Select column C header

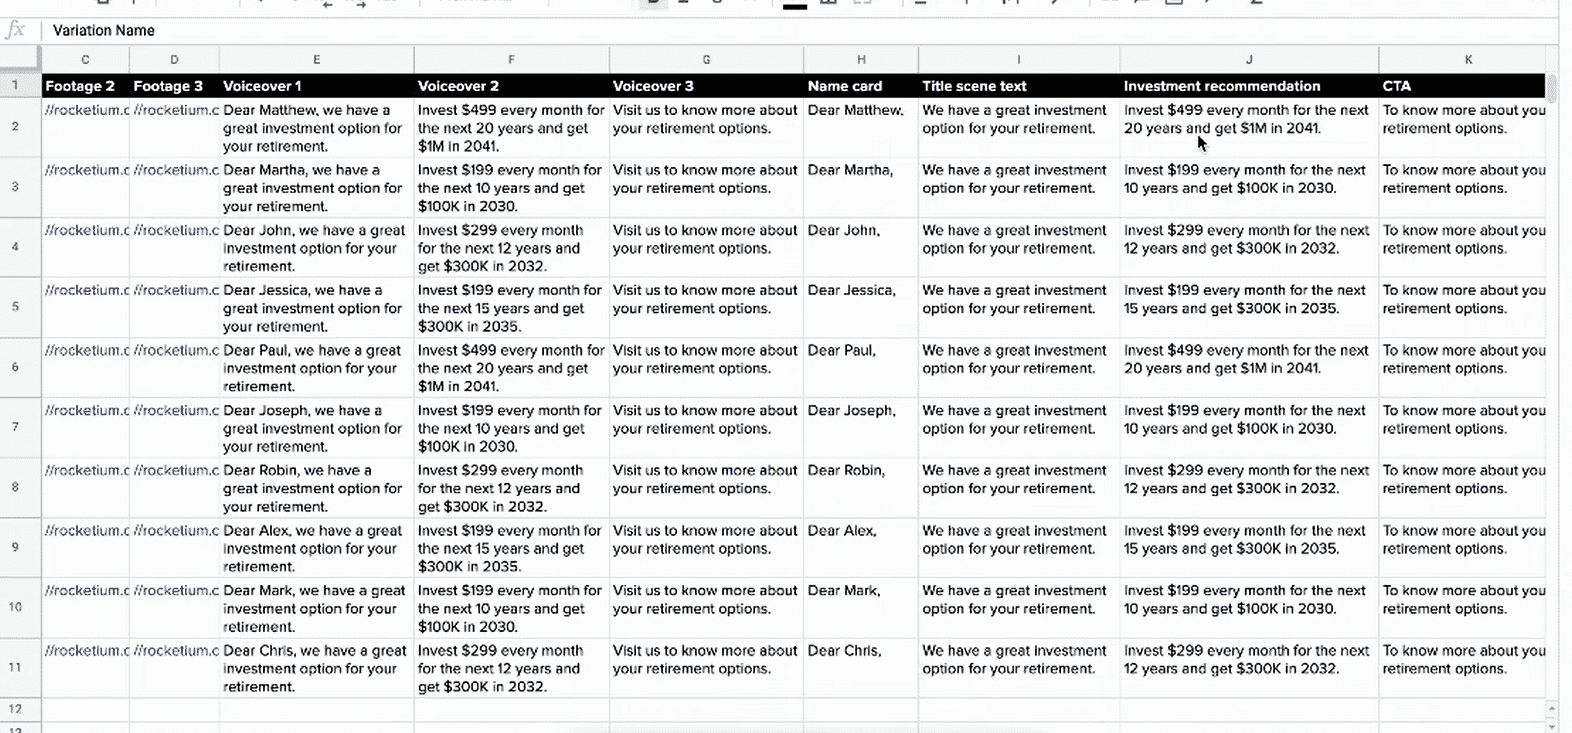[x=85, y=59]
